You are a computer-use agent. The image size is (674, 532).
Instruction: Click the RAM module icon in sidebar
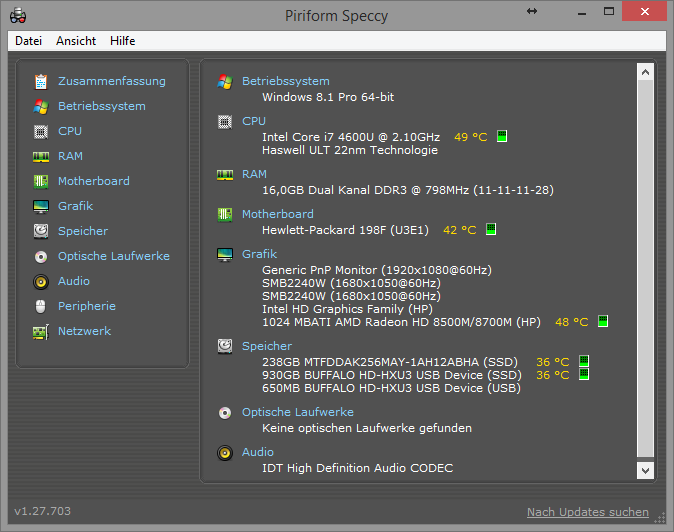click(41, 157)
